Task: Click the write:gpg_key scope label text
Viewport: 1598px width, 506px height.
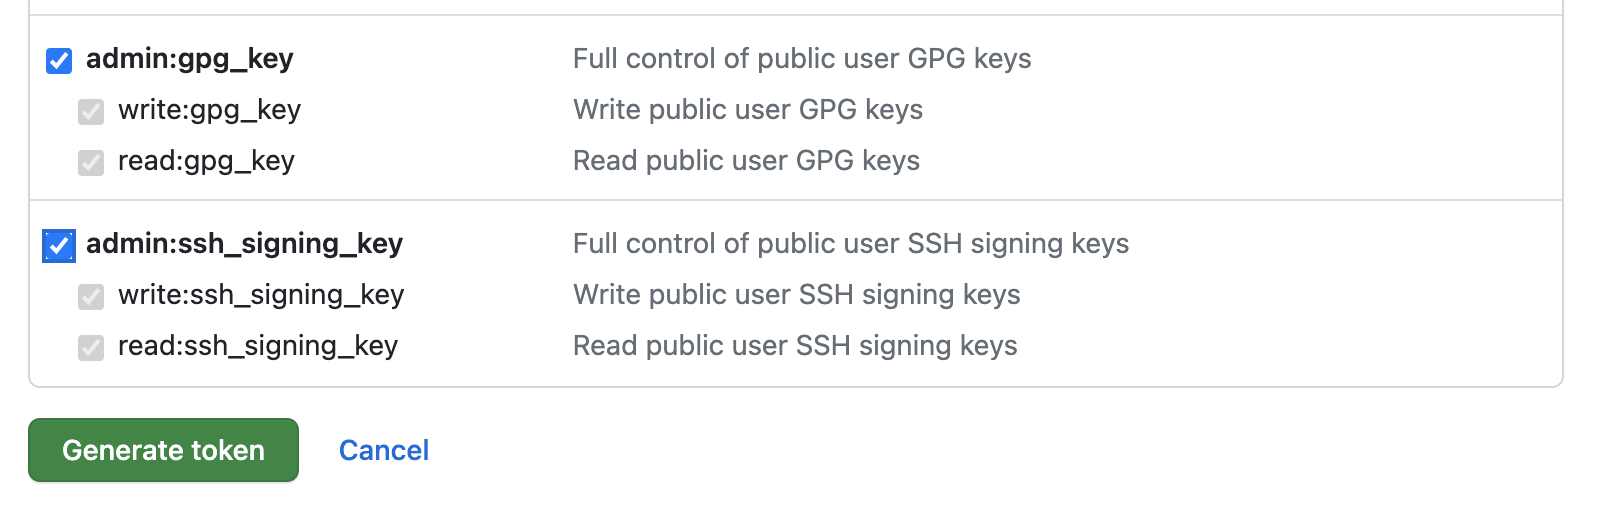Action: point(209,110)
